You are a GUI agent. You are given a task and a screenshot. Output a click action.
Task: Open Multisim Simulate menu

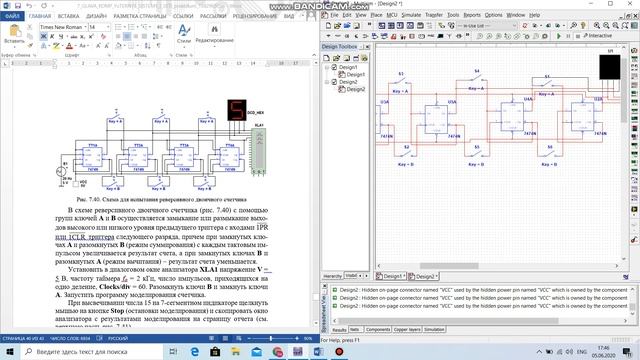pos(411,15)
